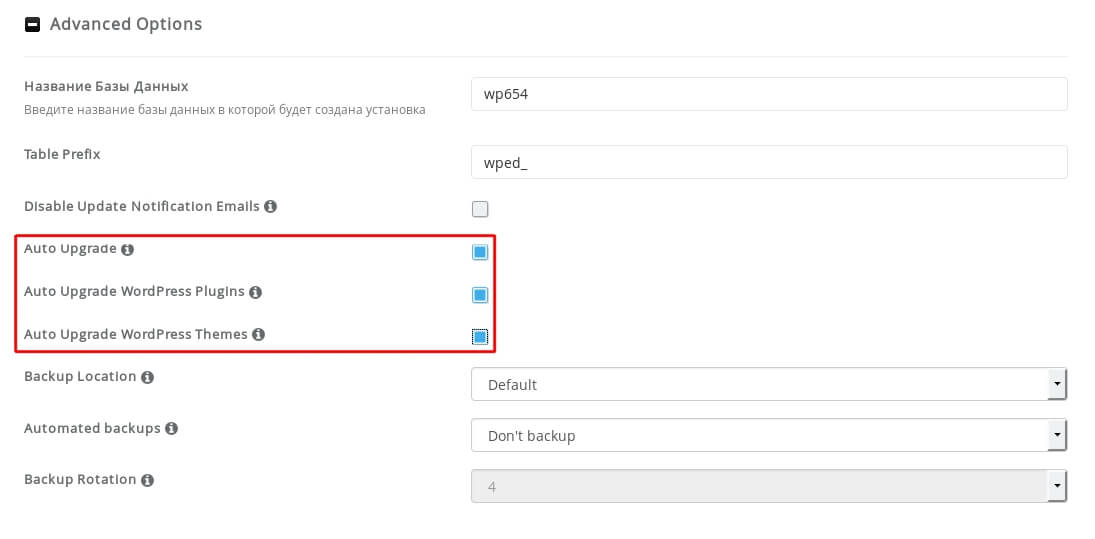This screenshot has height=539, width=1095.
Task: Open info tooltip for Backup Location
Action: 147,377
